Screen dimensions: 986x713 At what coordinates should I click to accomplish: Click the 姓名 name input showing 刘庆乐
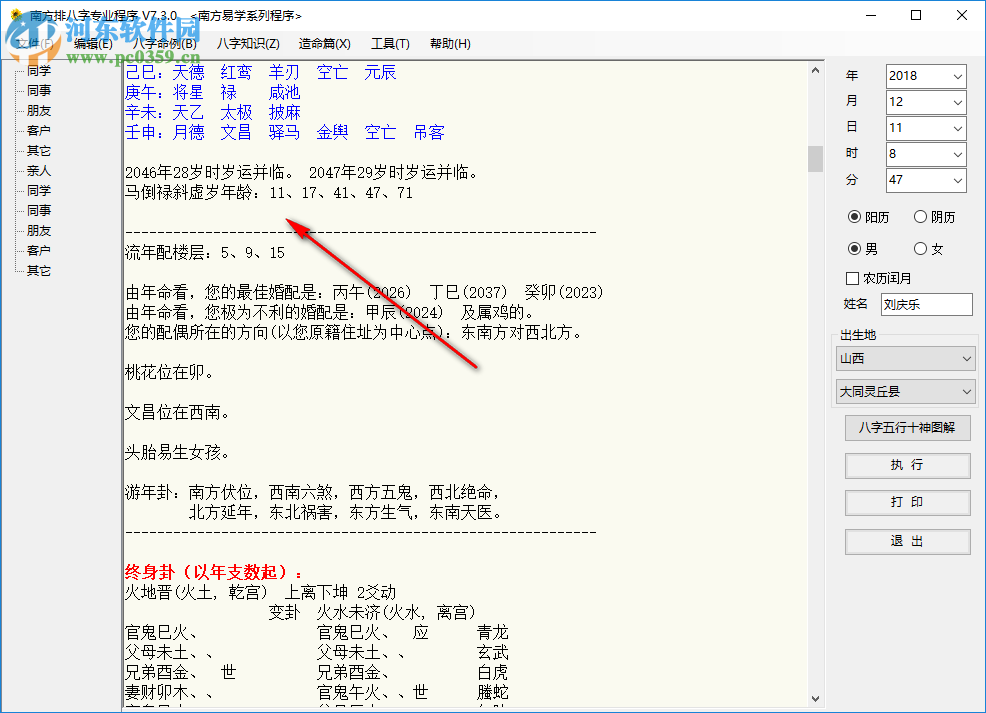[x=926, y=304]
